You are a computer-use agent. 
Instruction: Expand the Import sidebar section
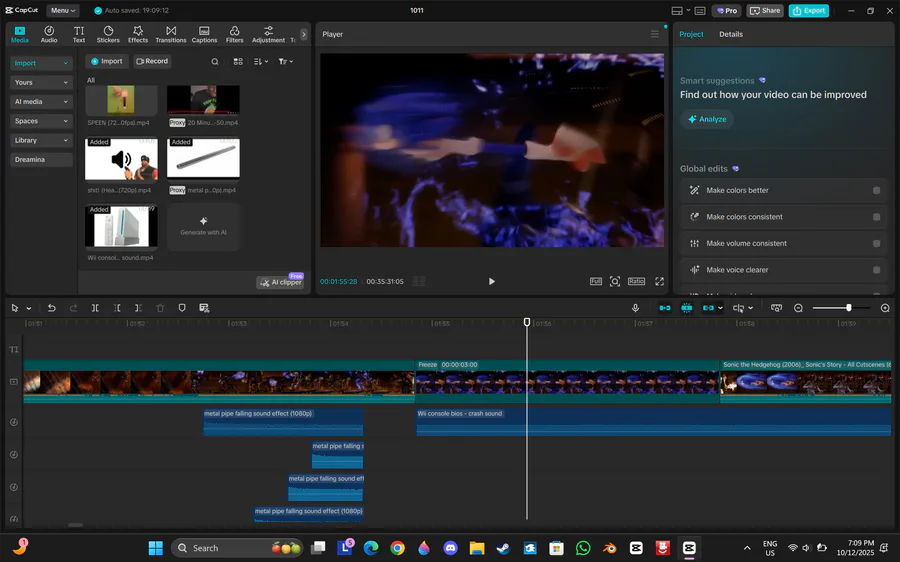[x=41, y=63]
